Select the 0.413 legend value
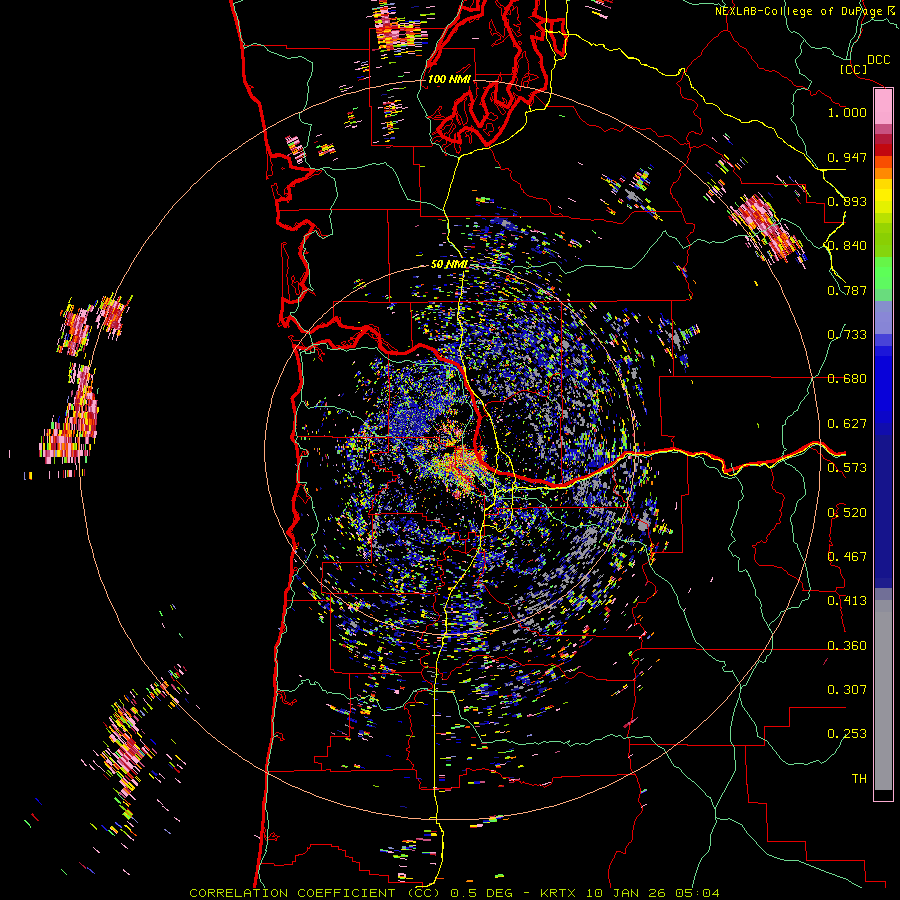900x900 pixels. (847, 601)
